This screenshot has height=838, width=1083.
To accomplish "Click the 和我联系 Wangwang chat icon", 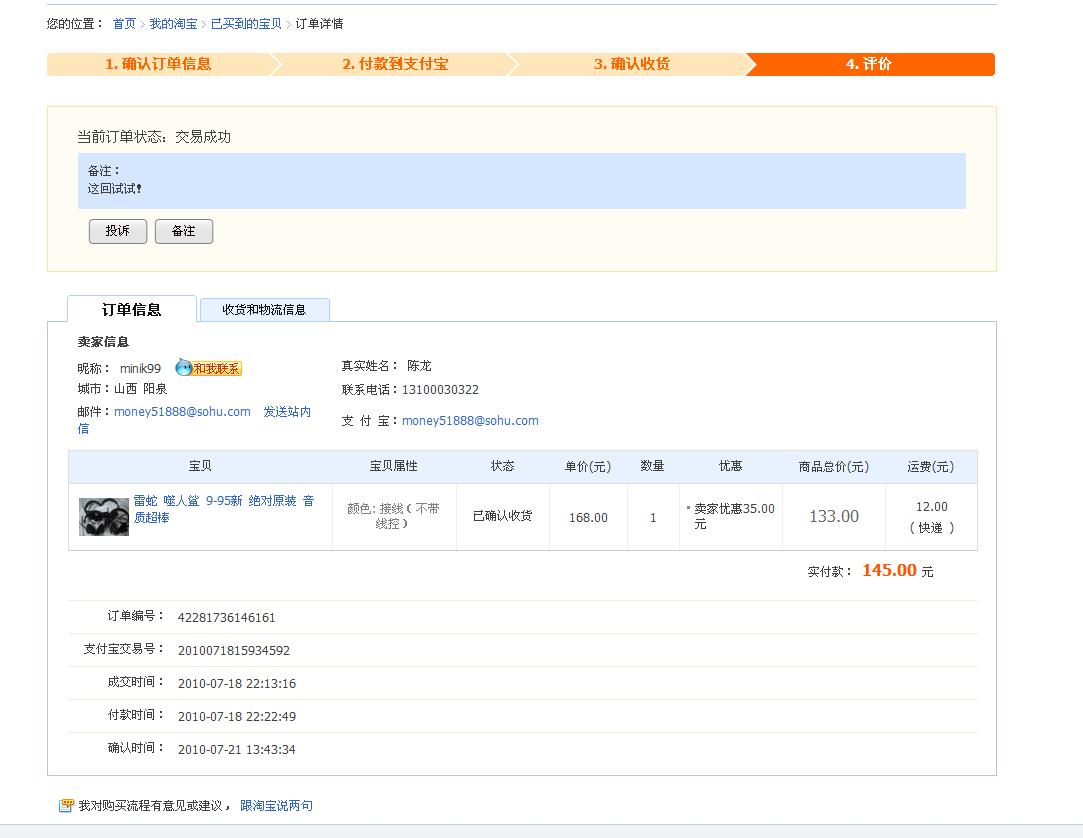I will (x=209, y=368).
